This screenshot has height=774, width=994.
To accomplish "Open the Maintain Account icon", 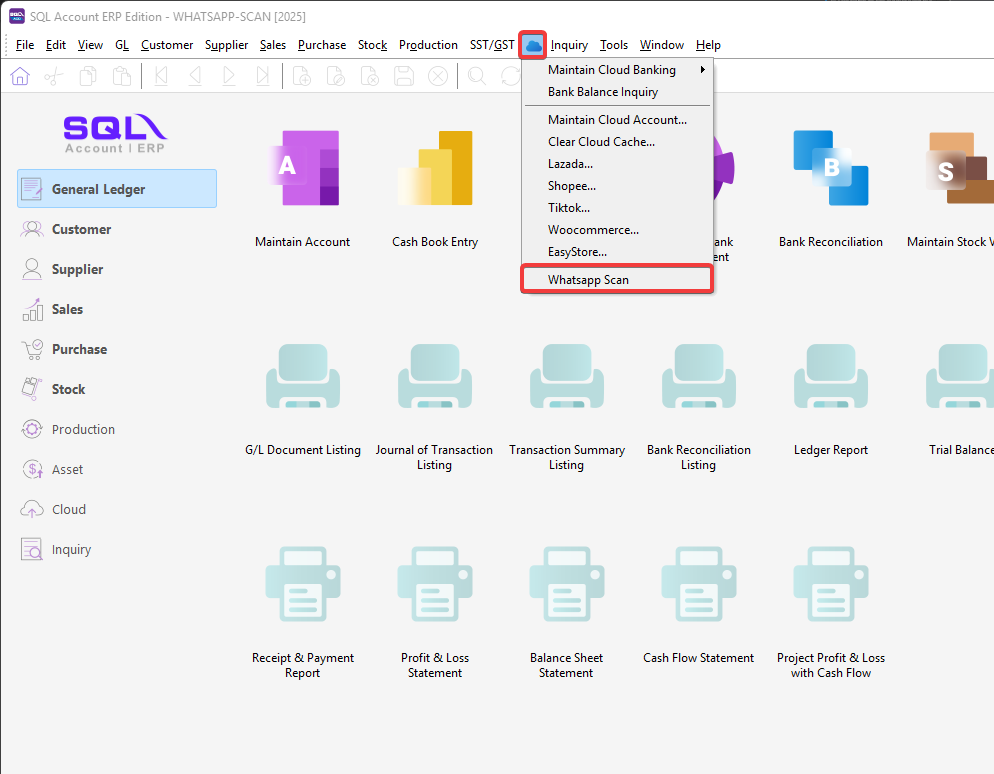I will point(302,168).
